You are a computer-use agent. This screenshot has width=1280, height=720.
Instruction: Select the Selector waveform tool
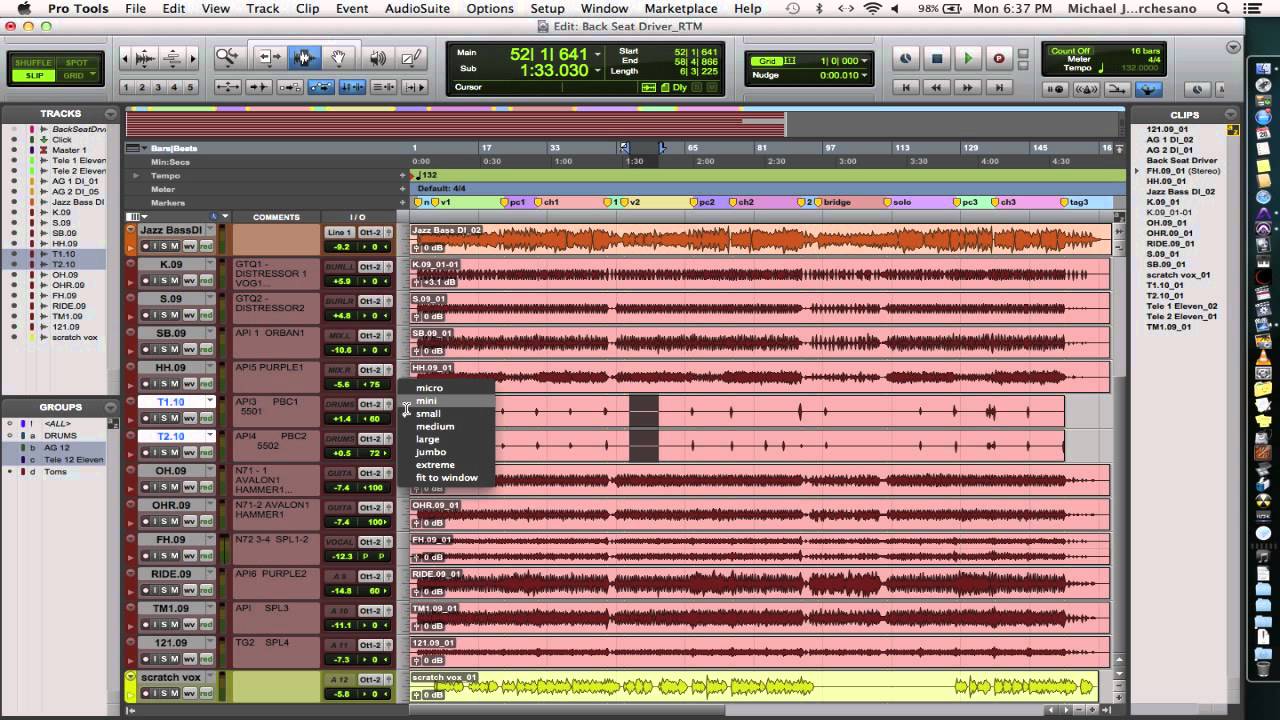pos(303,58)
